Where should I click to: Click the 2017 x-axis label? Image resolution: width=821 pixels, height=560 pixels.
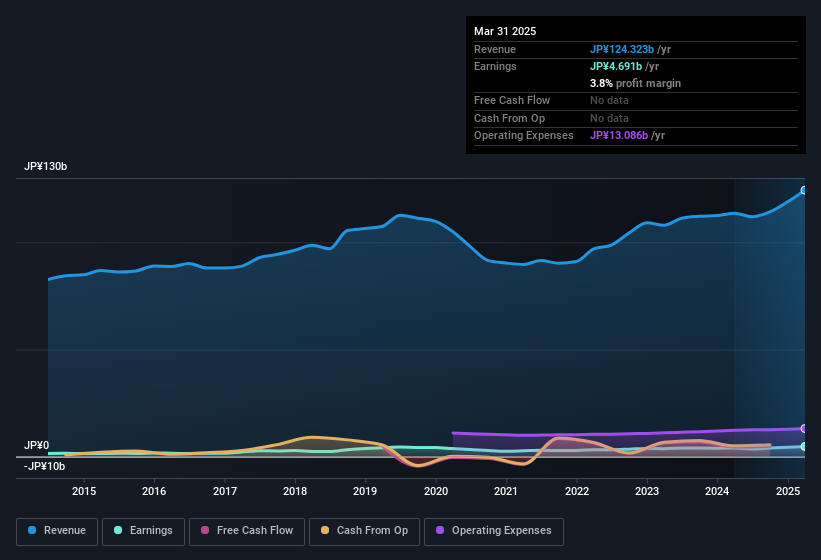tap(225, 491)
